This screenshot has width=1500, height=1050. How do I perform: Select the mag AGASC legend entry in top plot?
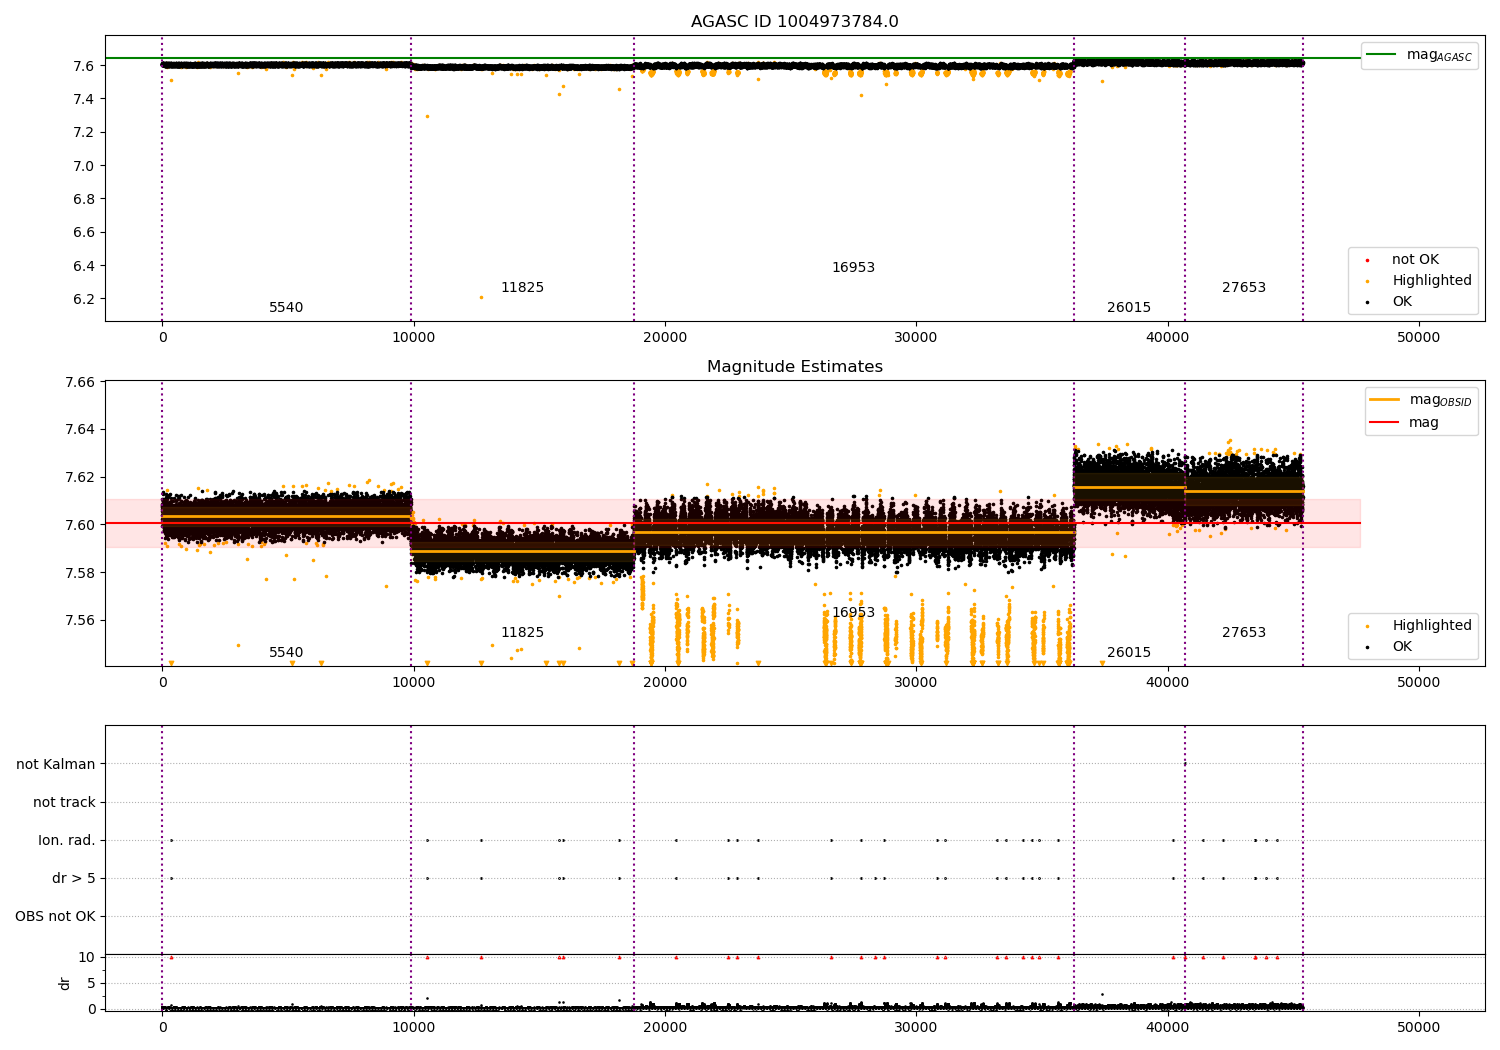(x=1419, y=55)
